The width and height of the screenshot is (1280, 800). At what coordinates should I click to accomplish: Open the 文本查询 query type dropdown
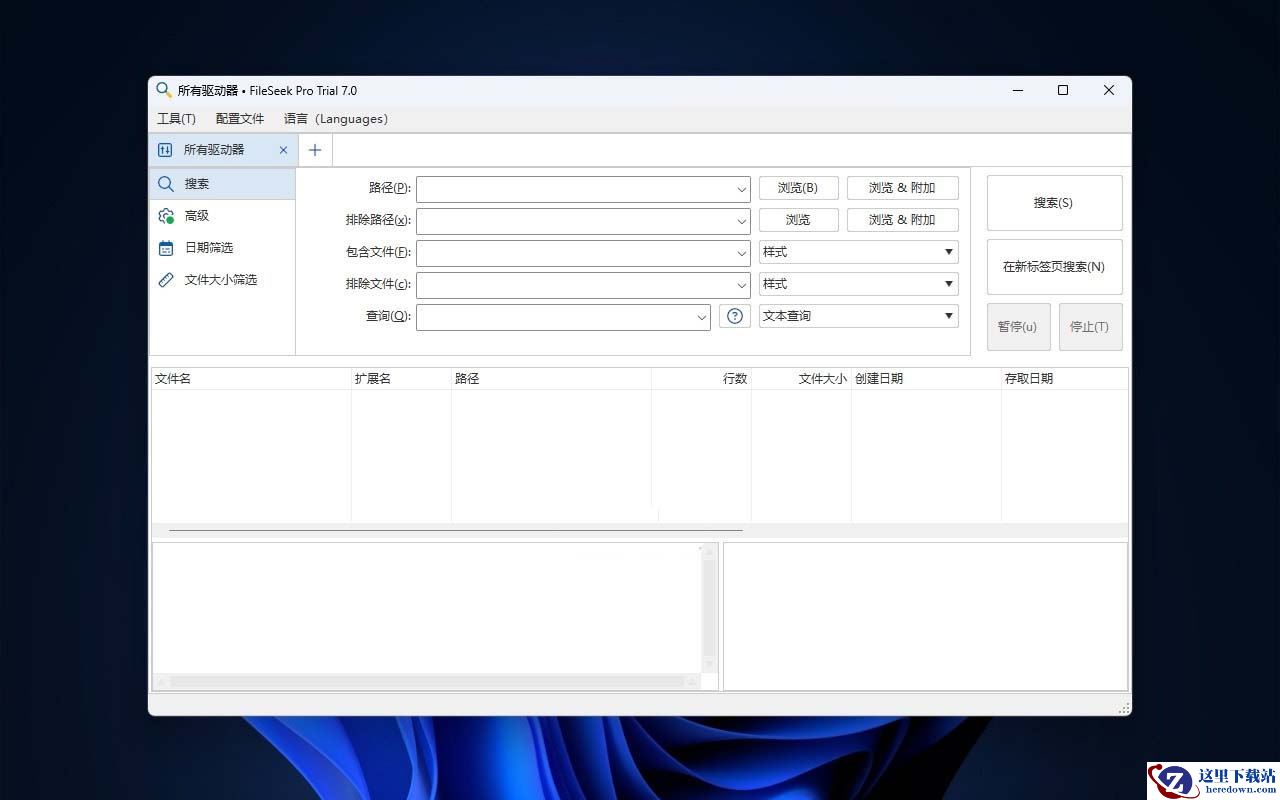pos(859,316)
